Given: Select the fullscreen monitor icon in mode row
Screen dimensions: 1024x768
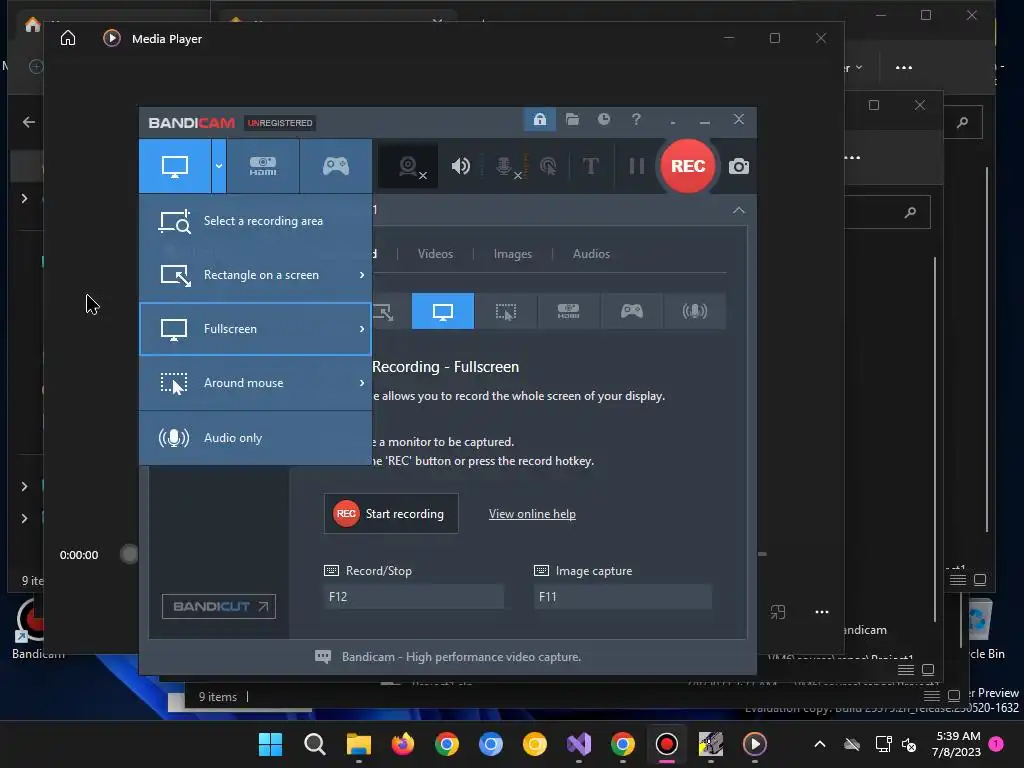Looking at the screenshot, I should tap(443, 312).
